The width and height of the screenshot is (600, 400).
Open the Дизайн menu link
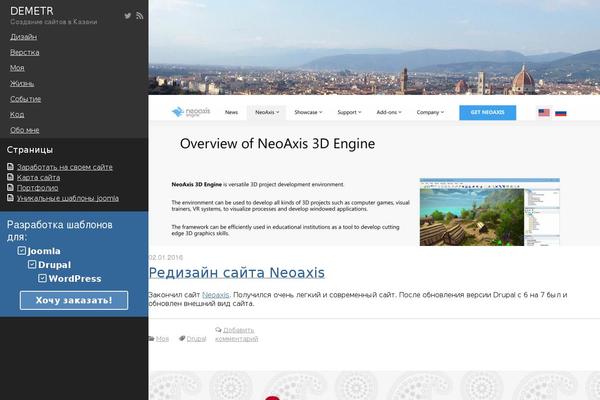(x=23, y=37)
